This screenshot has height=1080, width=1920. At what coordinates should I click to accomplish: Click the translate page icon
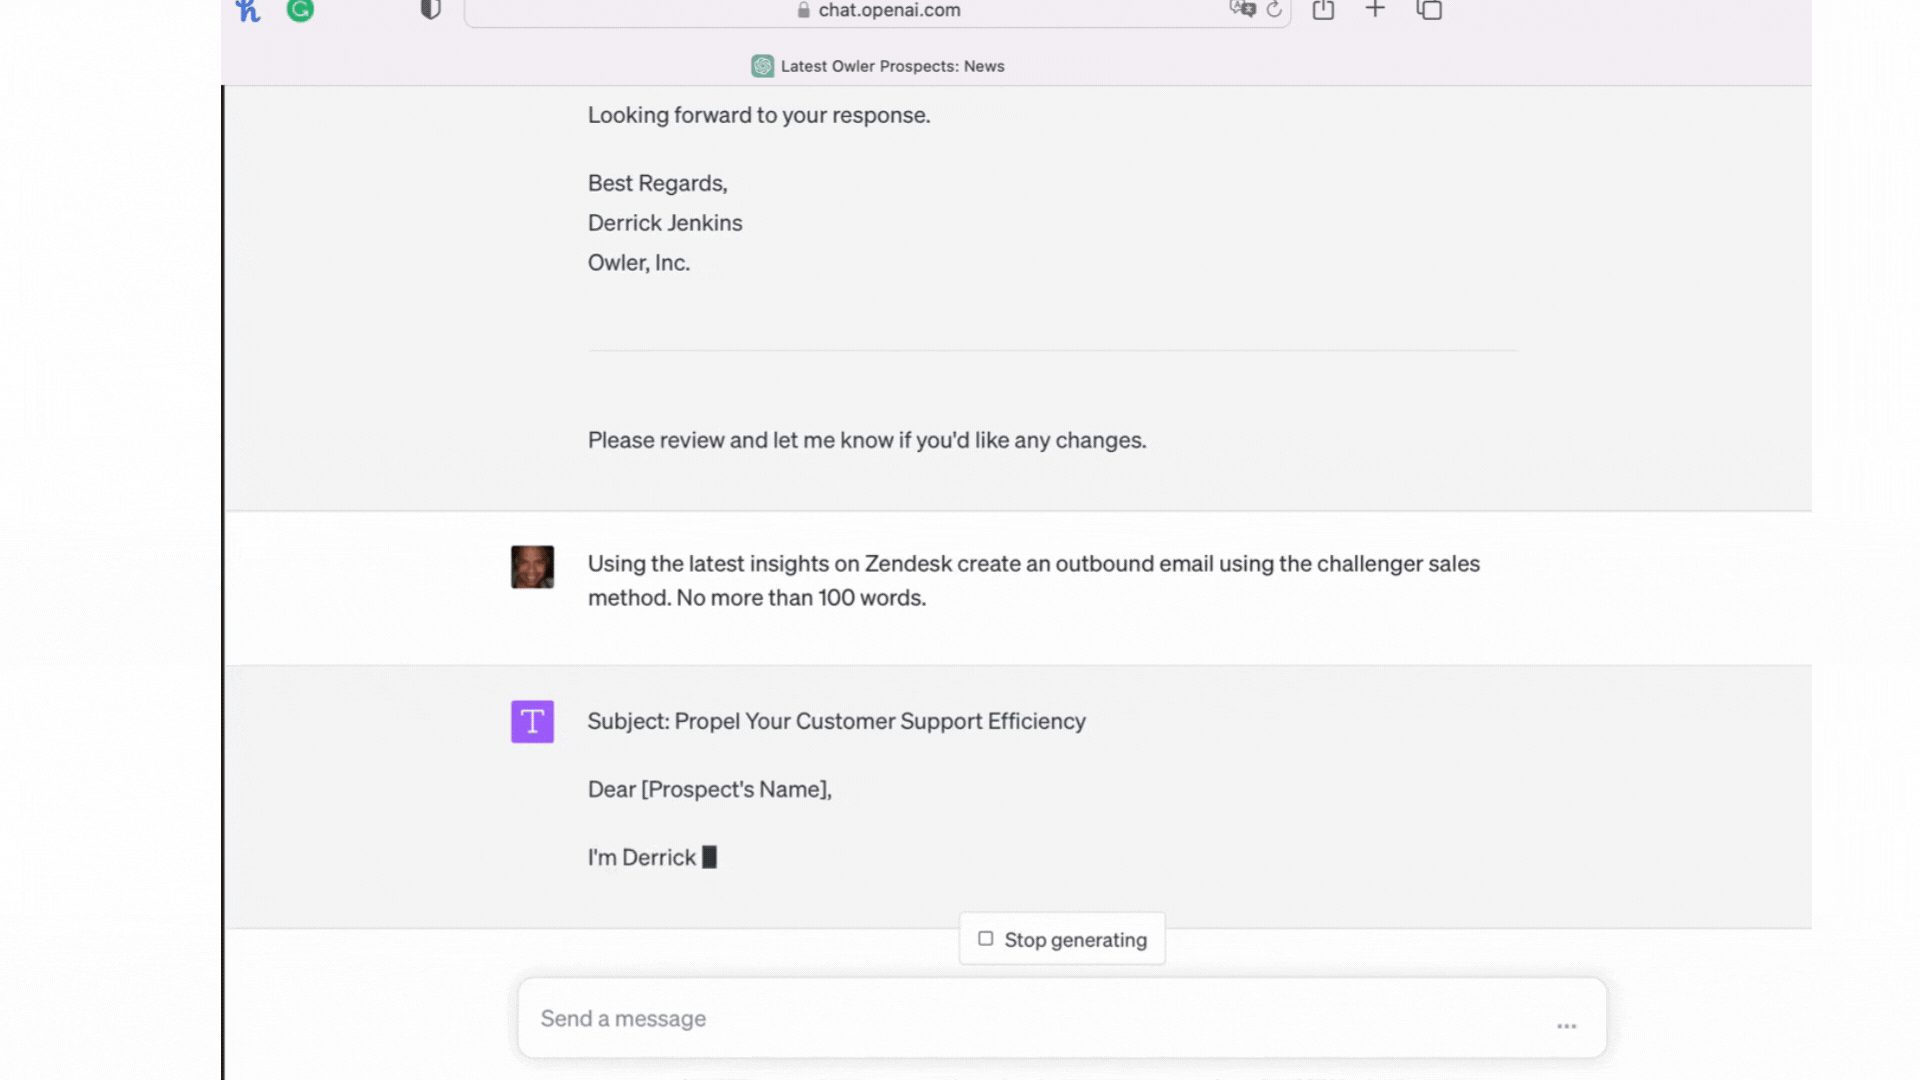point(1242,9)
